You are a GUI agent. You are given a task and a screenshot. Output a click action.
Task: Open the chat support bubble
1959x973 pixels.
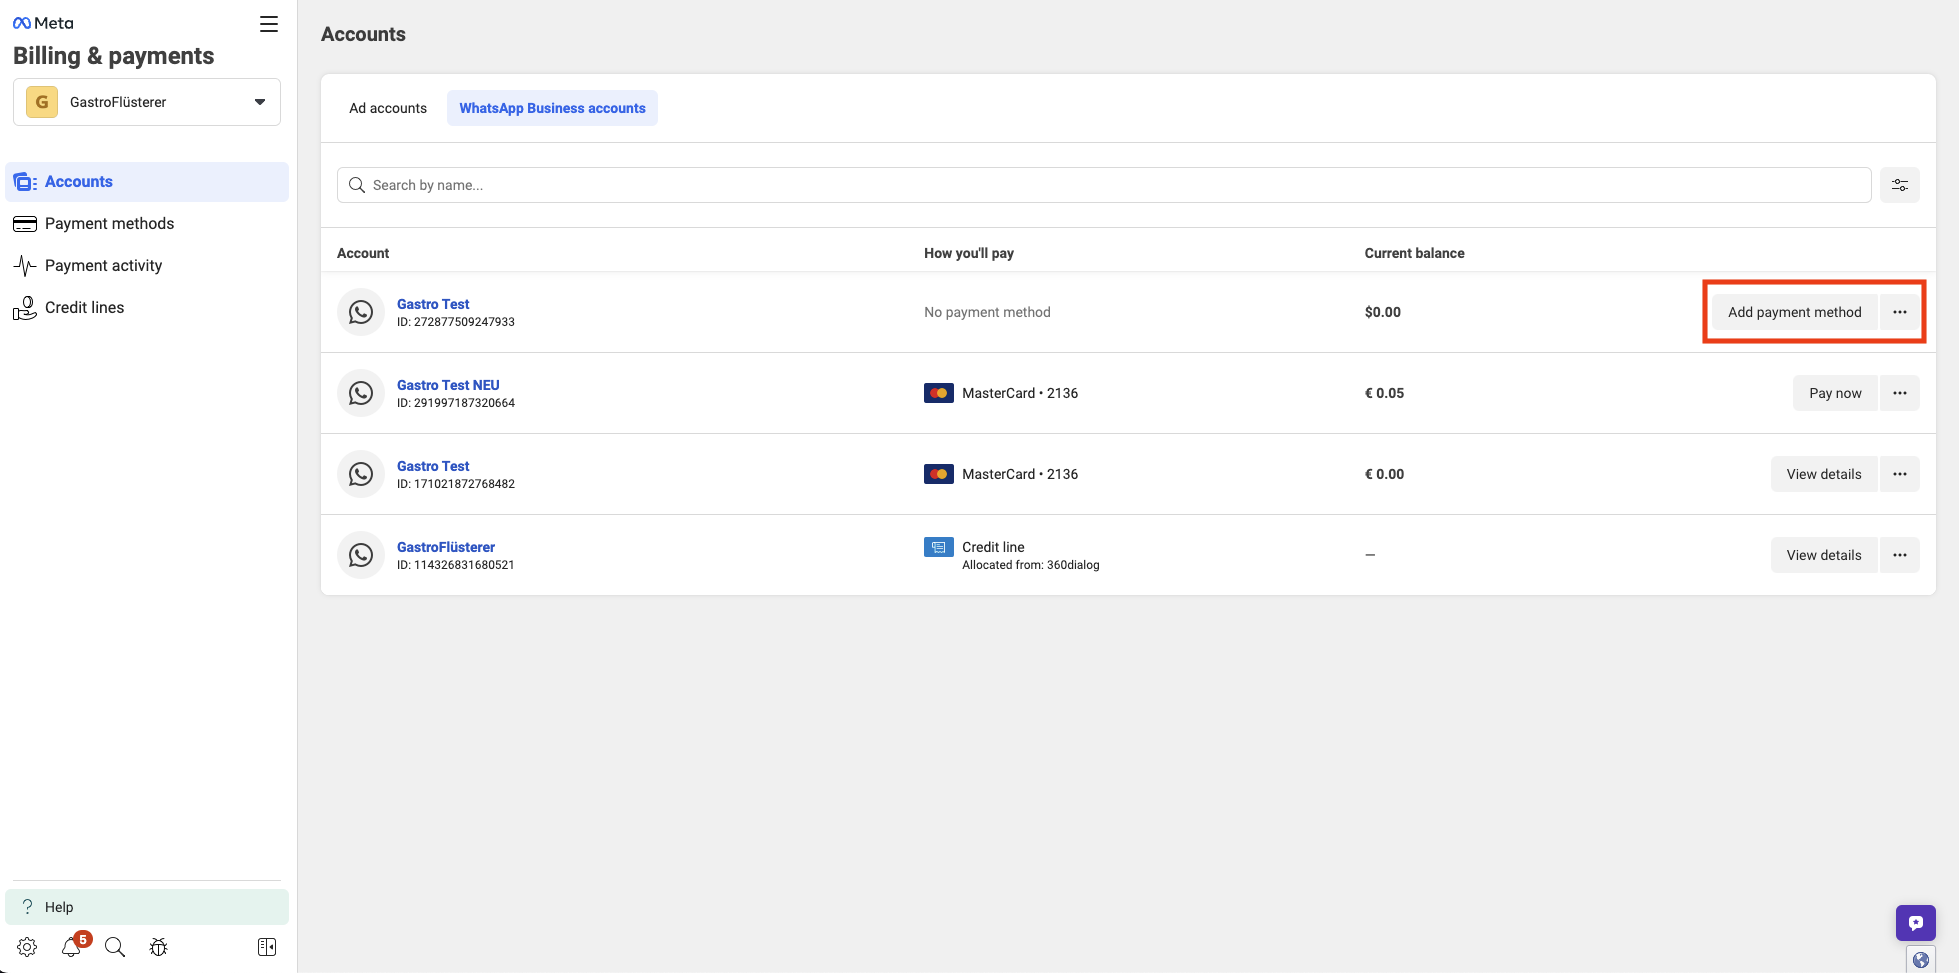tap(1915, 922)
